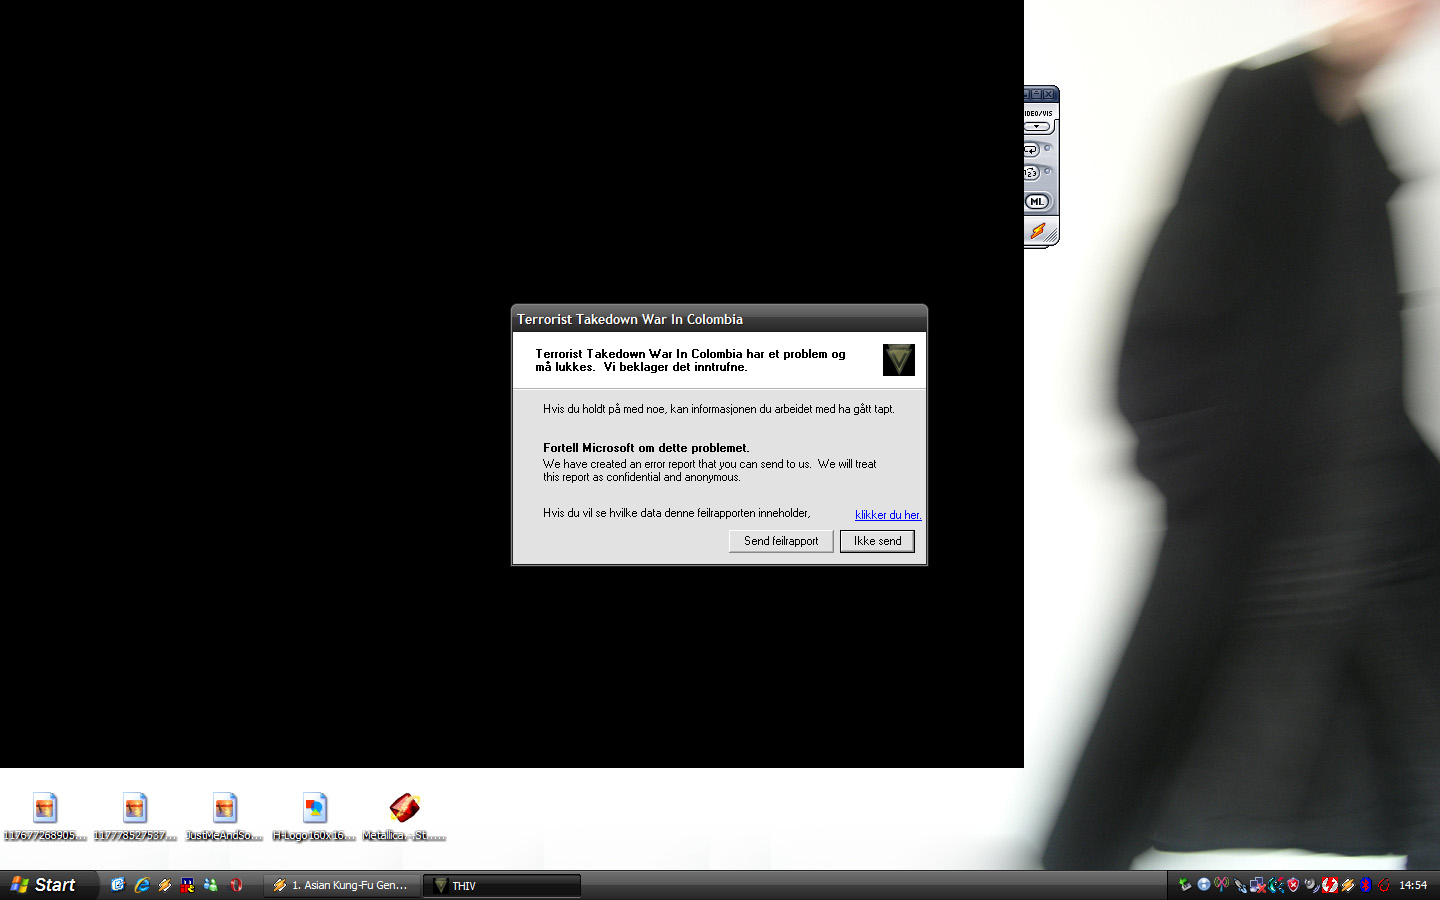Switch to Asian Kung-Fu Gen taskbar item

(x=341, y=885)
